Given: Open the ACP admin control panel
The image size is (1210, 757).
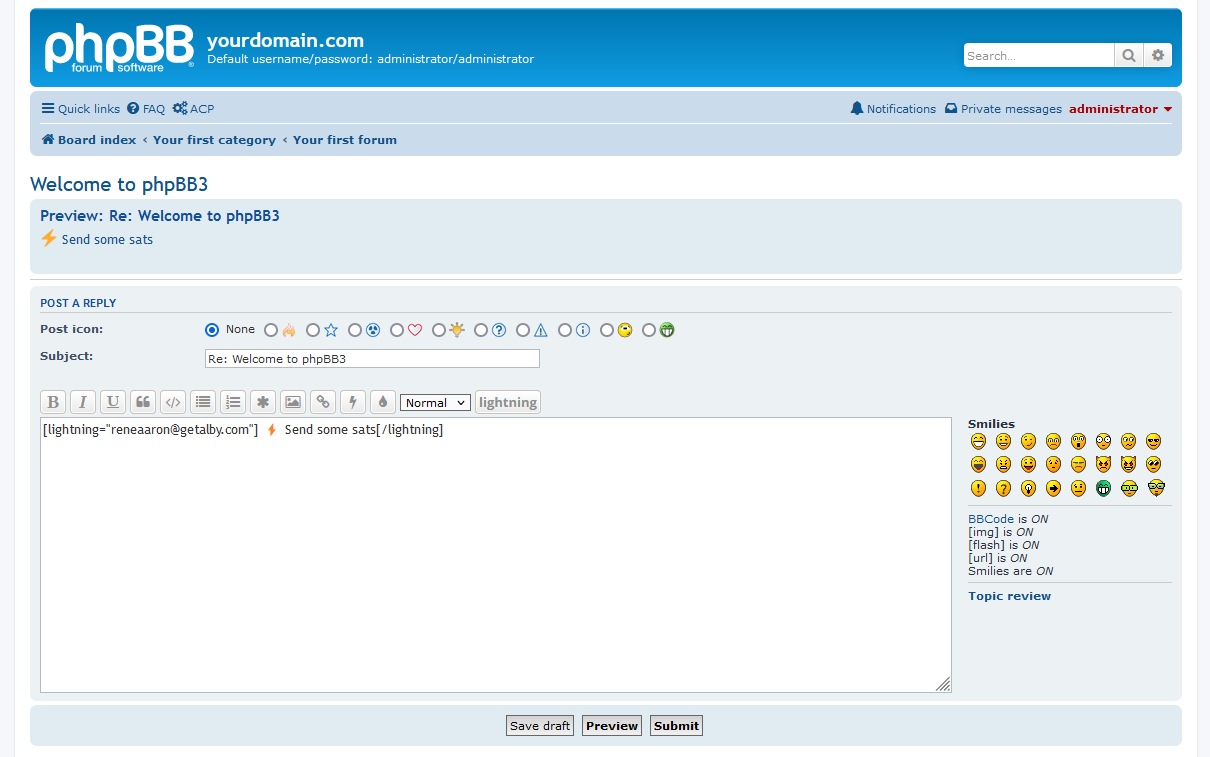Looking at the screenshot, I should point(193,109).
